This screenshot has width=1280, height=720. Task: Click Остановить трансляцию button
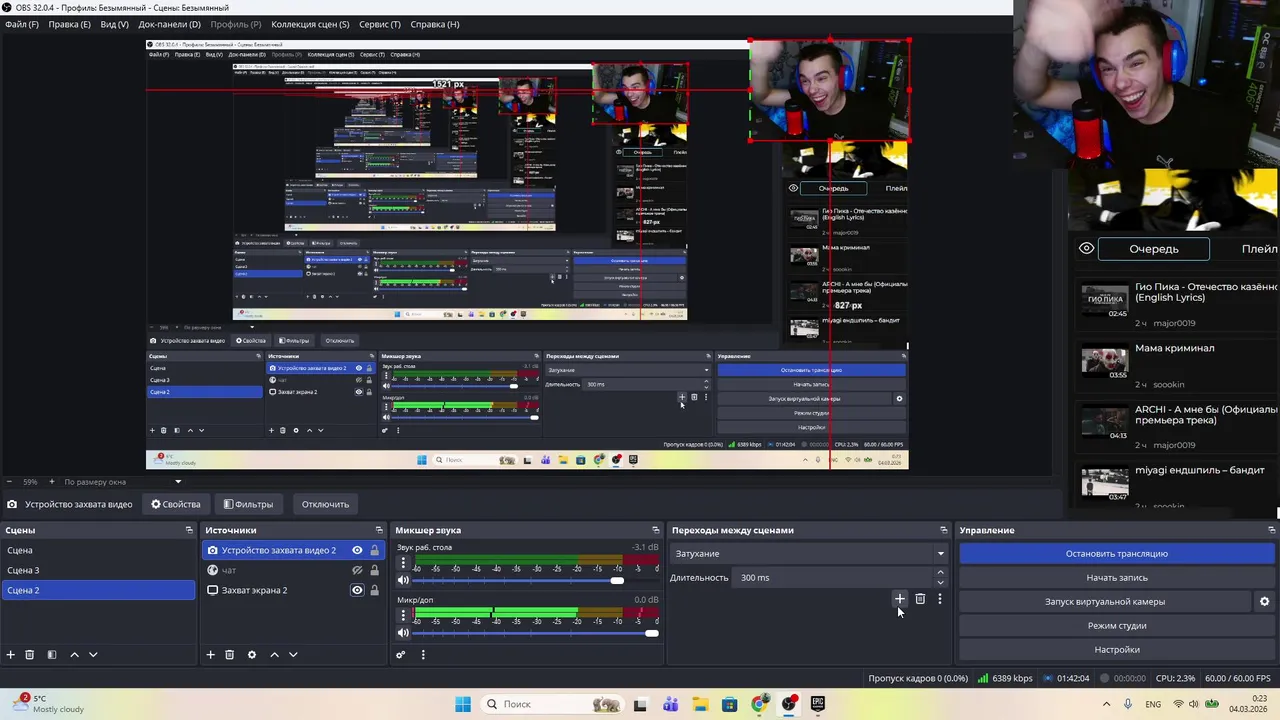click(1116, 554)
